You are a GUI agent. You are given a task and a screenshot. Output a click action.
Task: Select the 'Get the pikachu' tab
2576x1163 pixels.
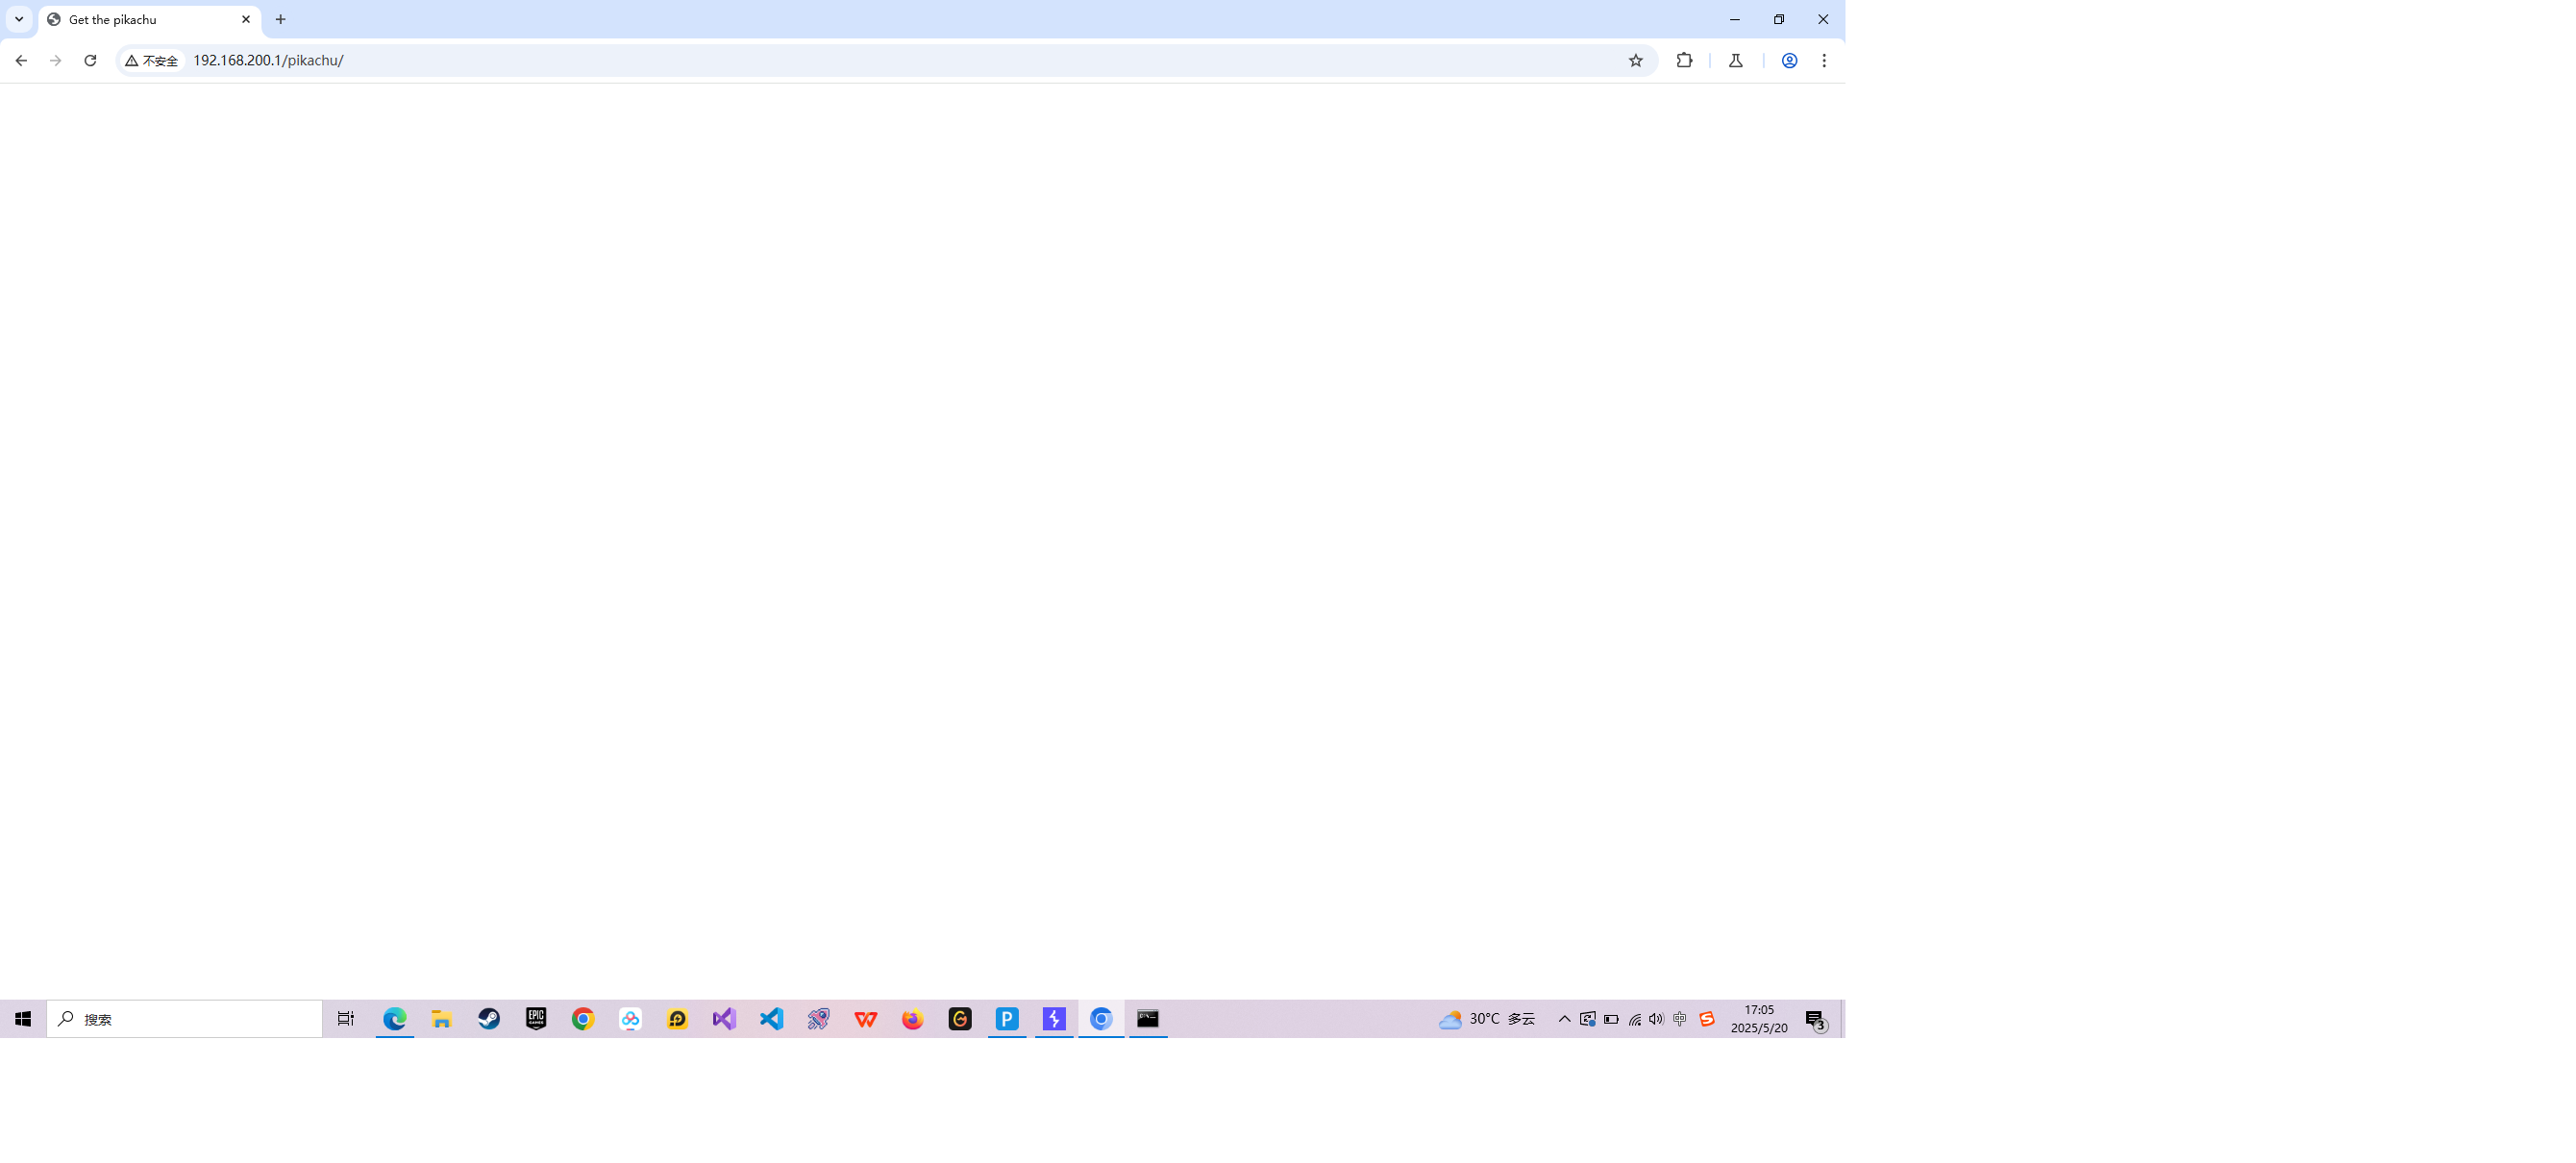[x=140, y=20]
